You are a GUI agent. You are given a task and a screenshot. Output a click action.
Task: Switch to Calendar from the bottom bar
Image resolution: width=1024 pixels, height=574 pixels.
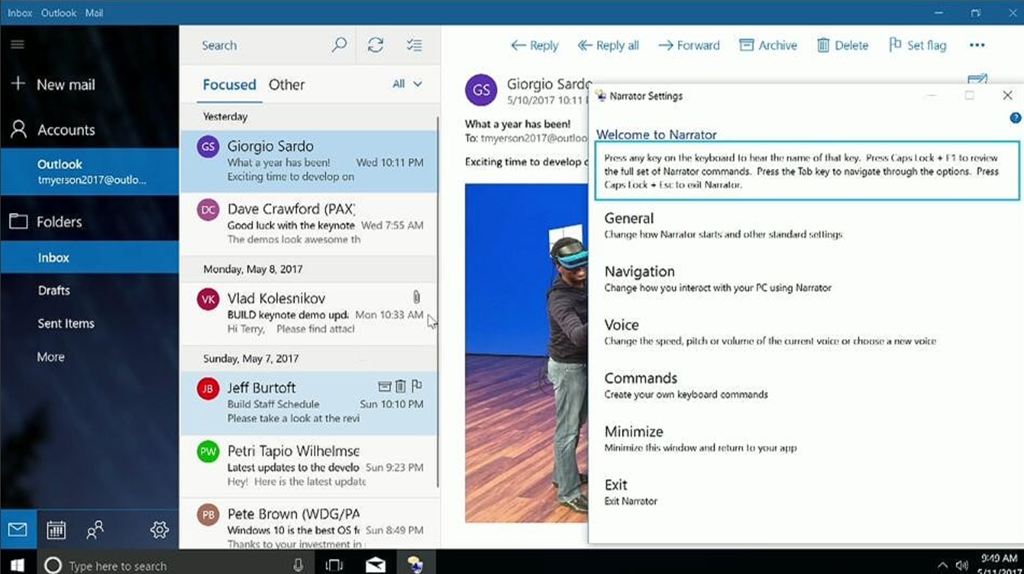pos(56,530)
